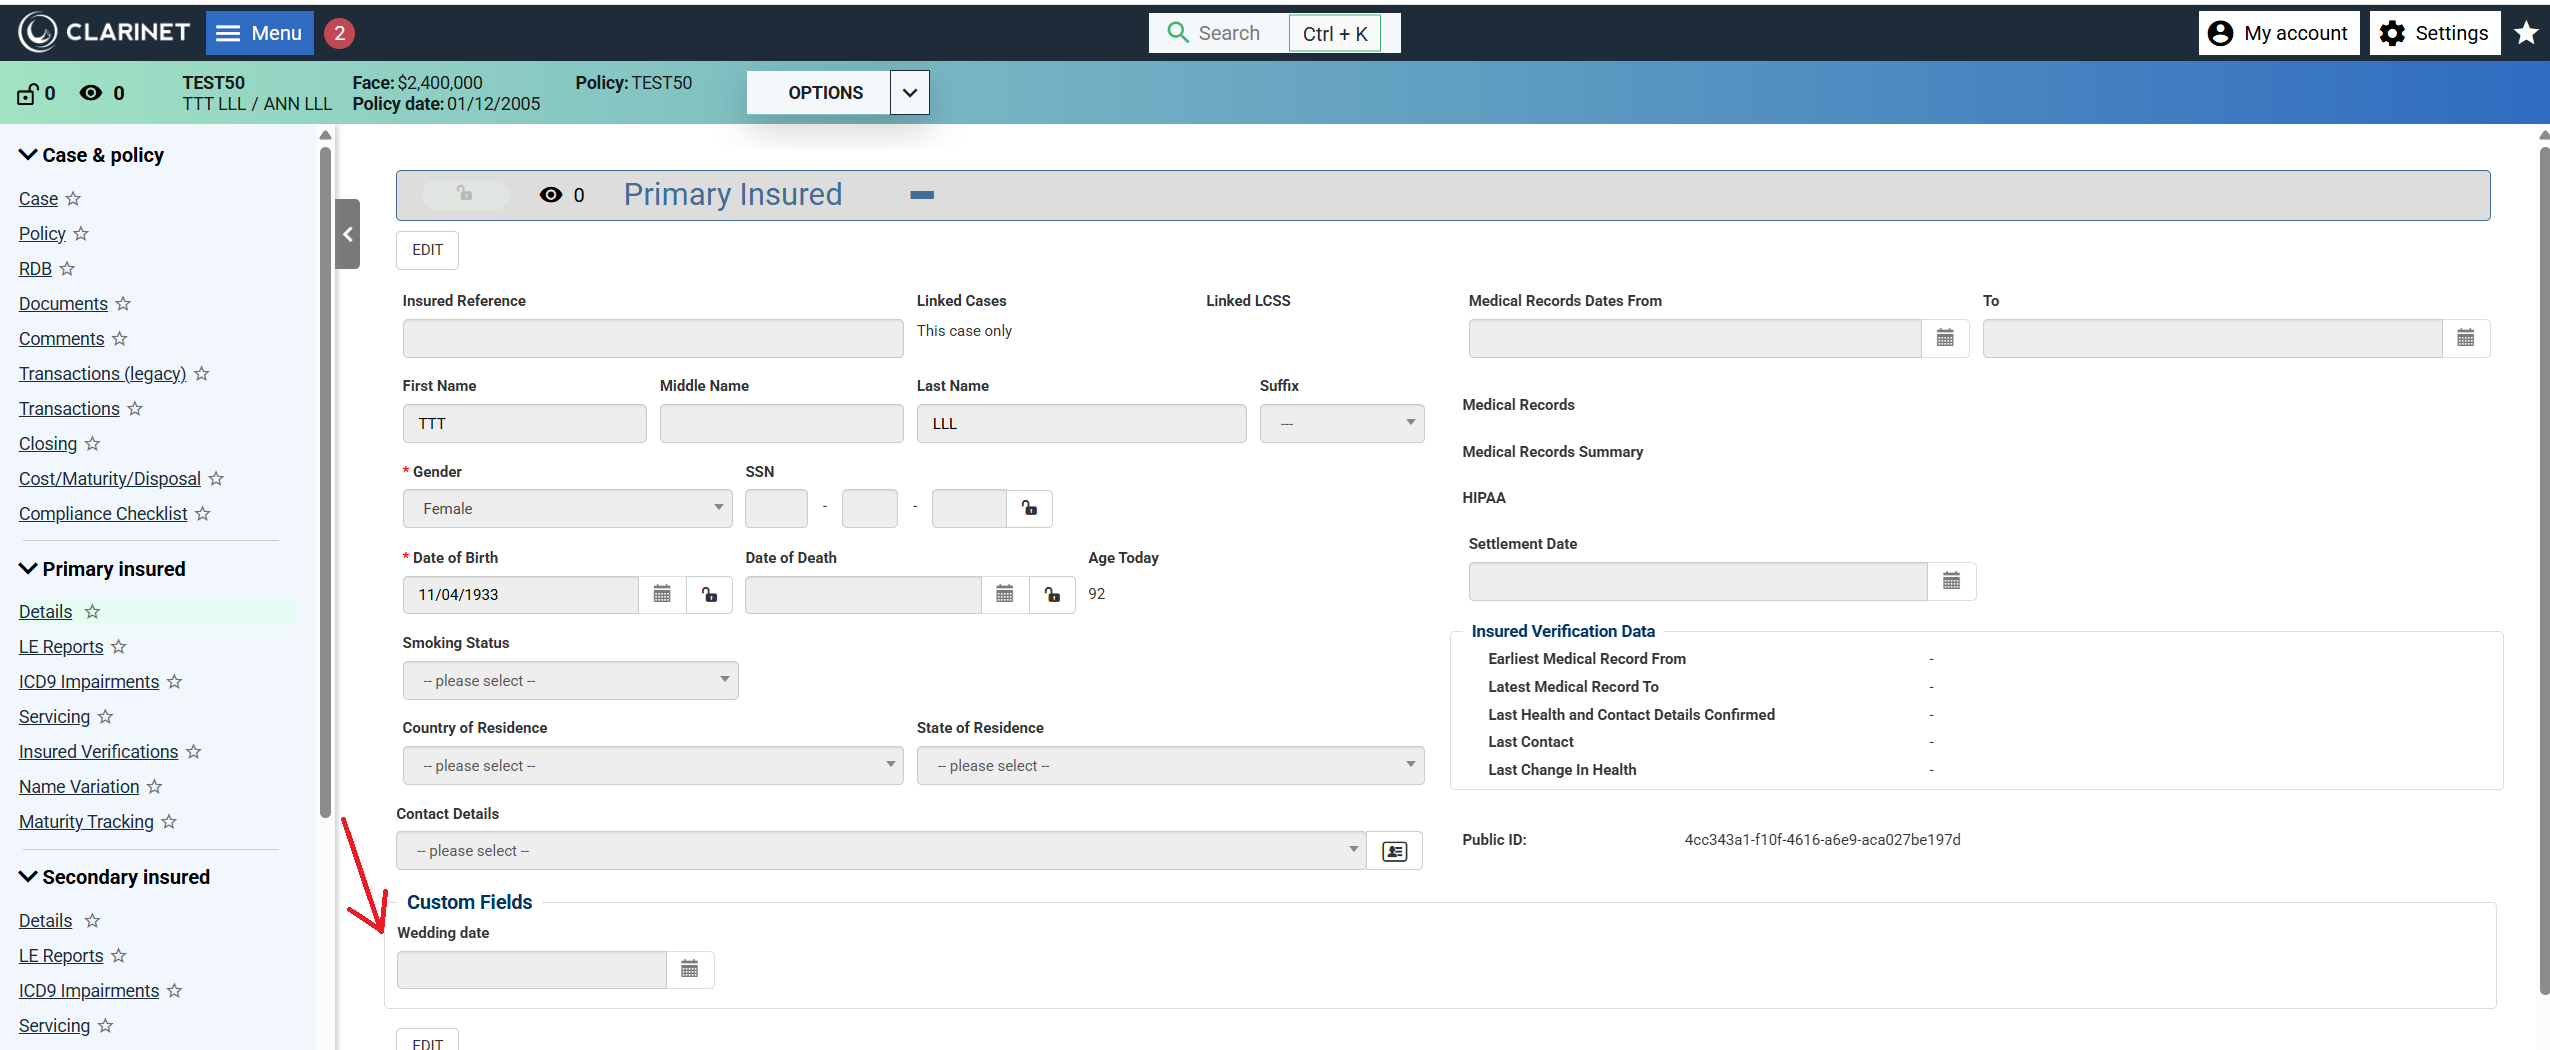The image size is (2550, 1050).
Task: Click the SSN unlock padlock icon
Action: pos(1029,508)
